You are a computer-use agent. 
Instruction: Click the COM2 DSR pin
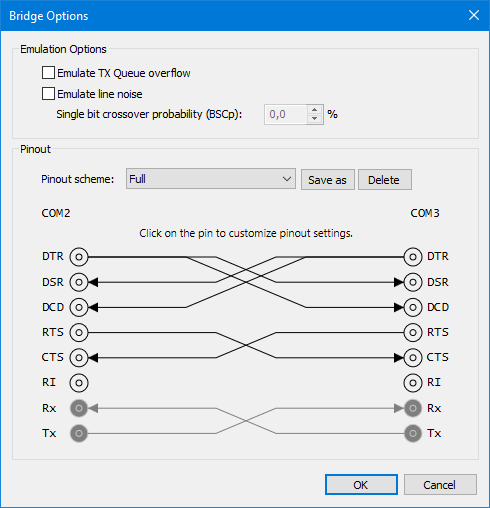pyautogui.click(x=79, y=282)
